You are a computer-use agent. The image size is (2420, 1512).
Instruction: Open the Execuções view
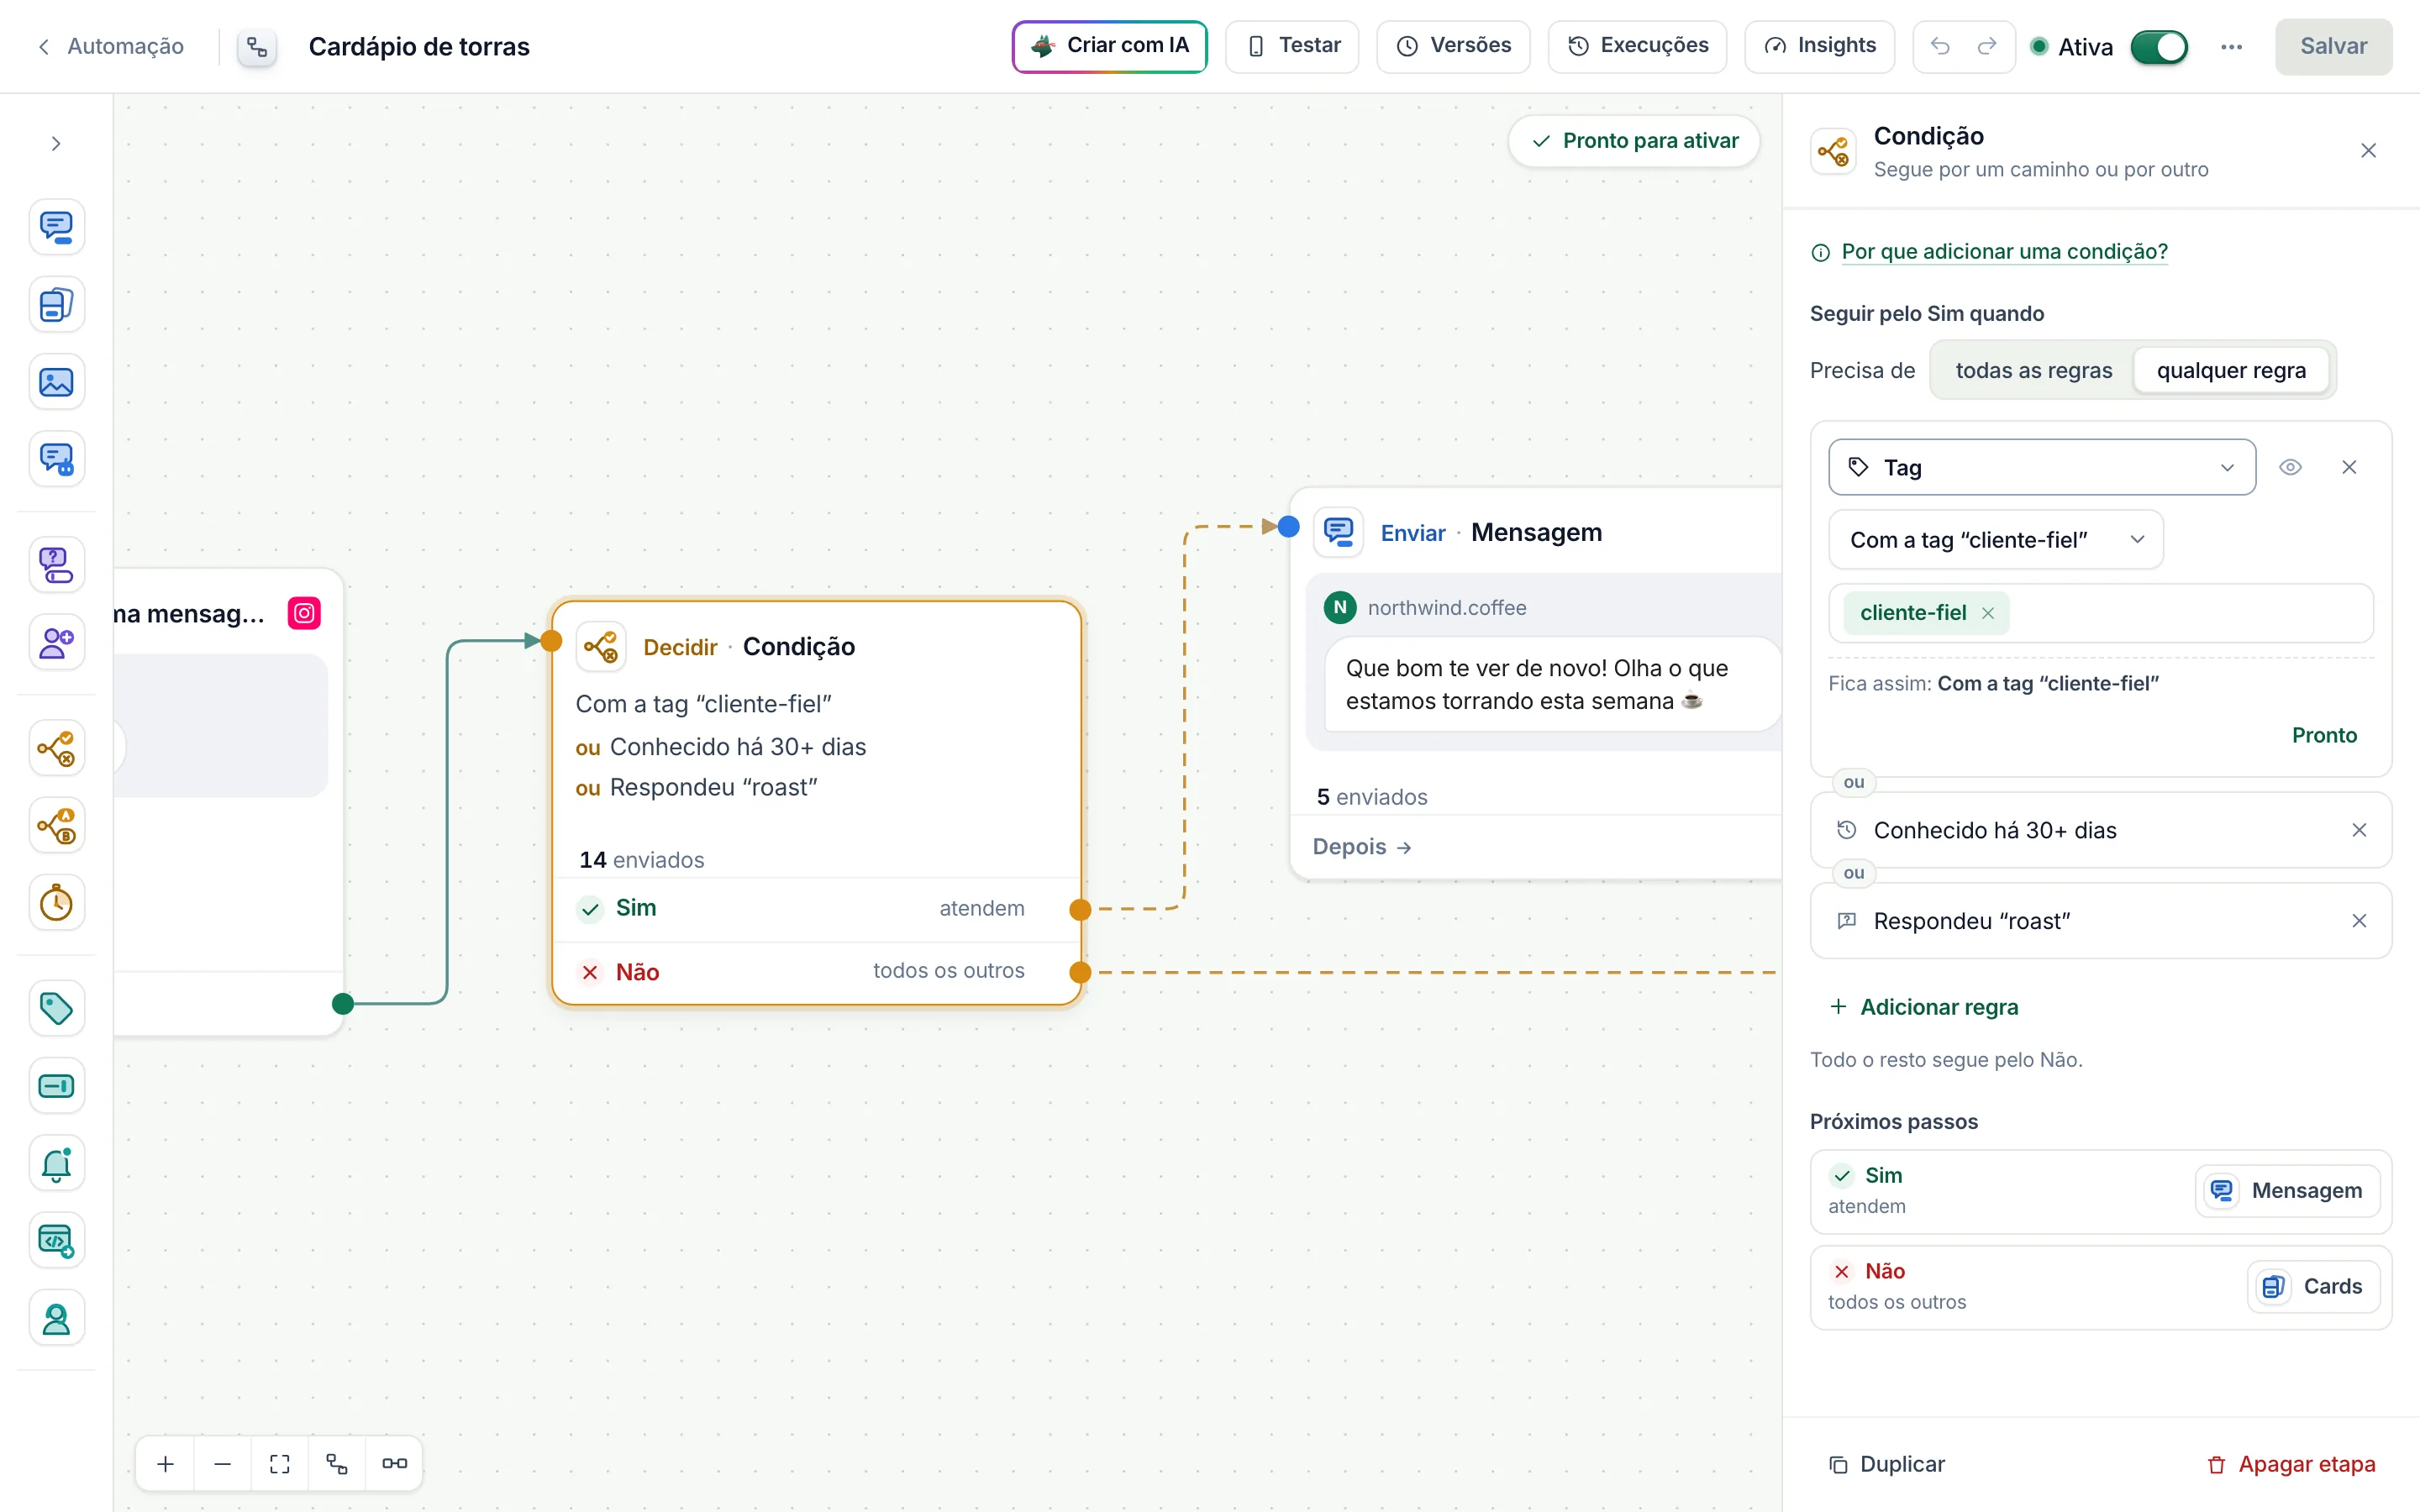click(x=1637, y=46)
